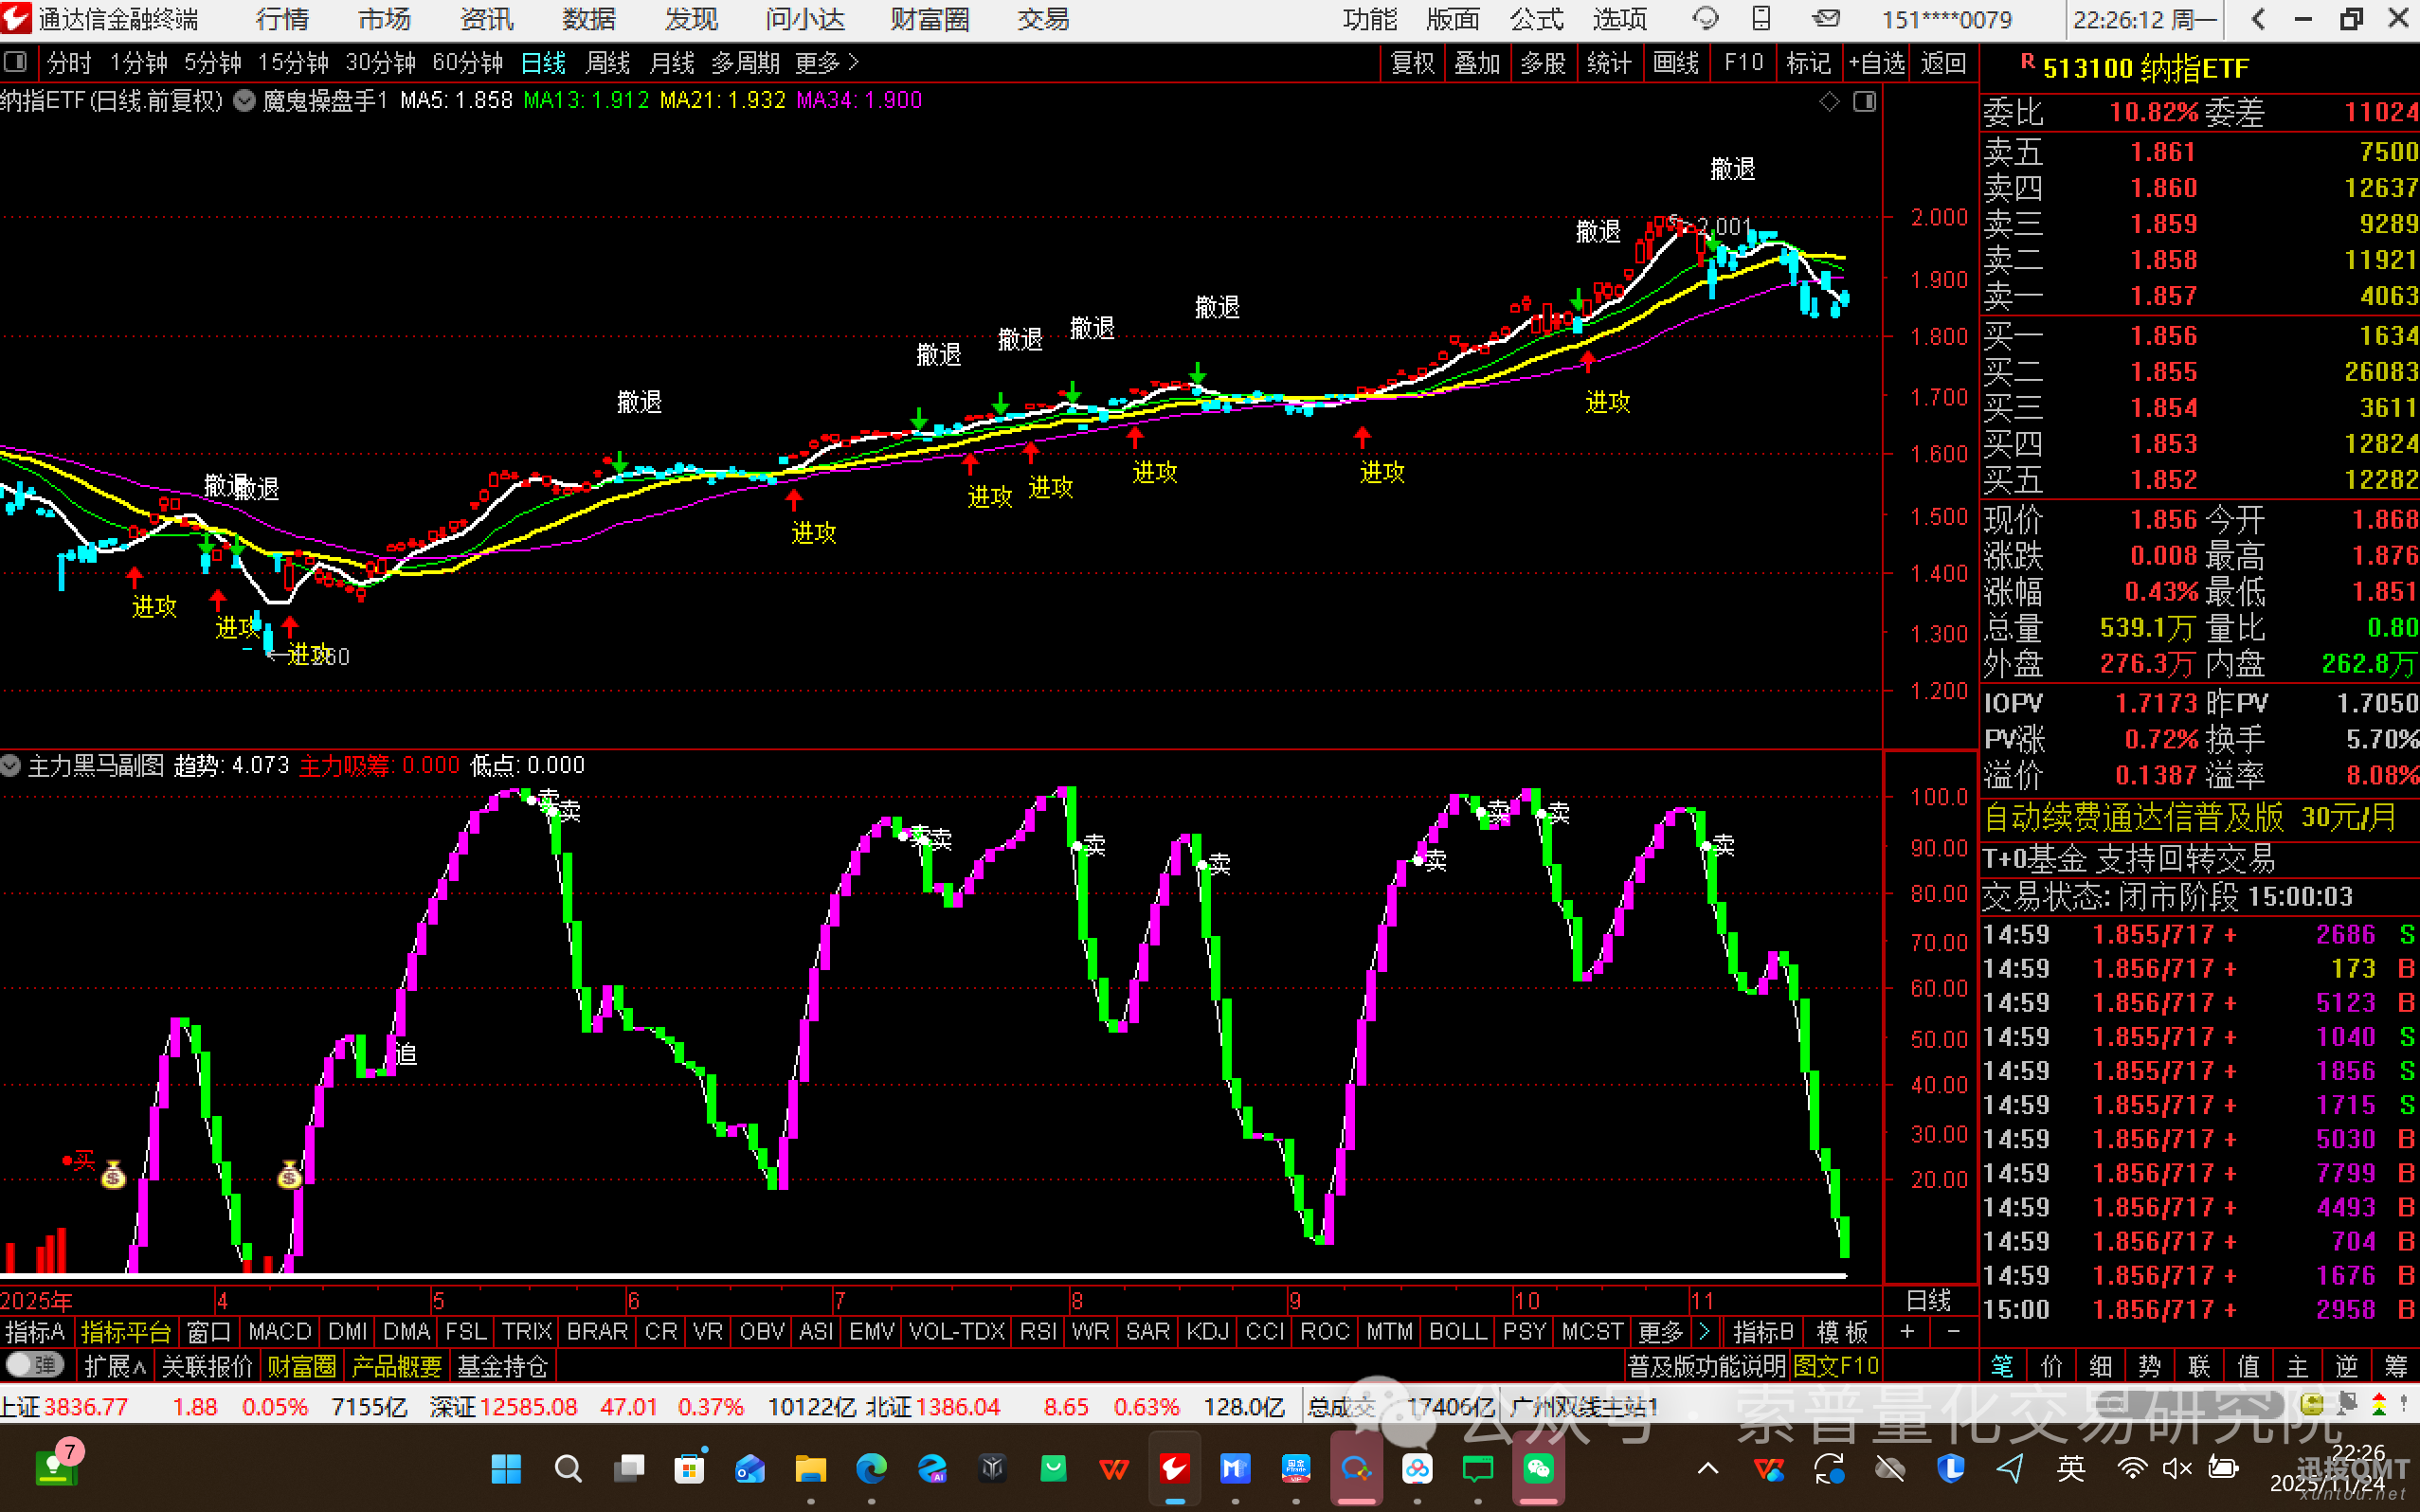Expand 更多 indicators list

(1661, 1332)
